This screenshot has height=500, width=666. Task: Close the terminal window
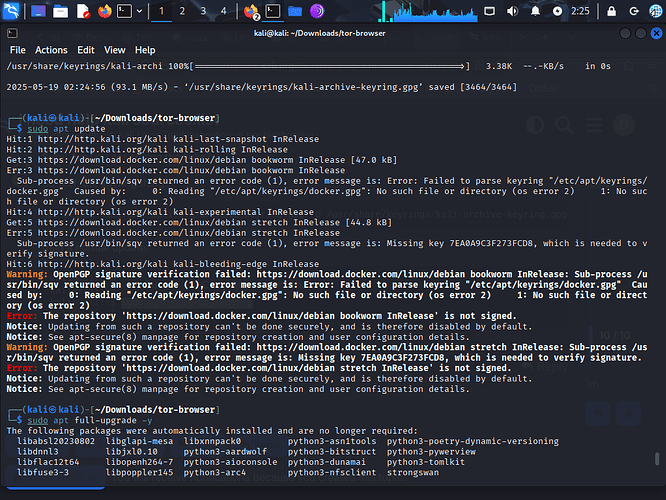pyautogui.click(x=656, y=33)
